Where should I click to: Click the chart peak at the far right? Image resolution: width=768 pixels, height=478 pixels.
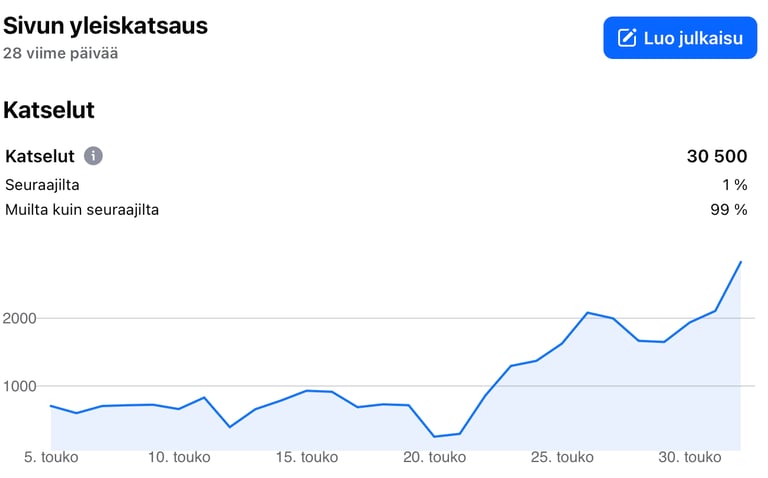(740, 262)
